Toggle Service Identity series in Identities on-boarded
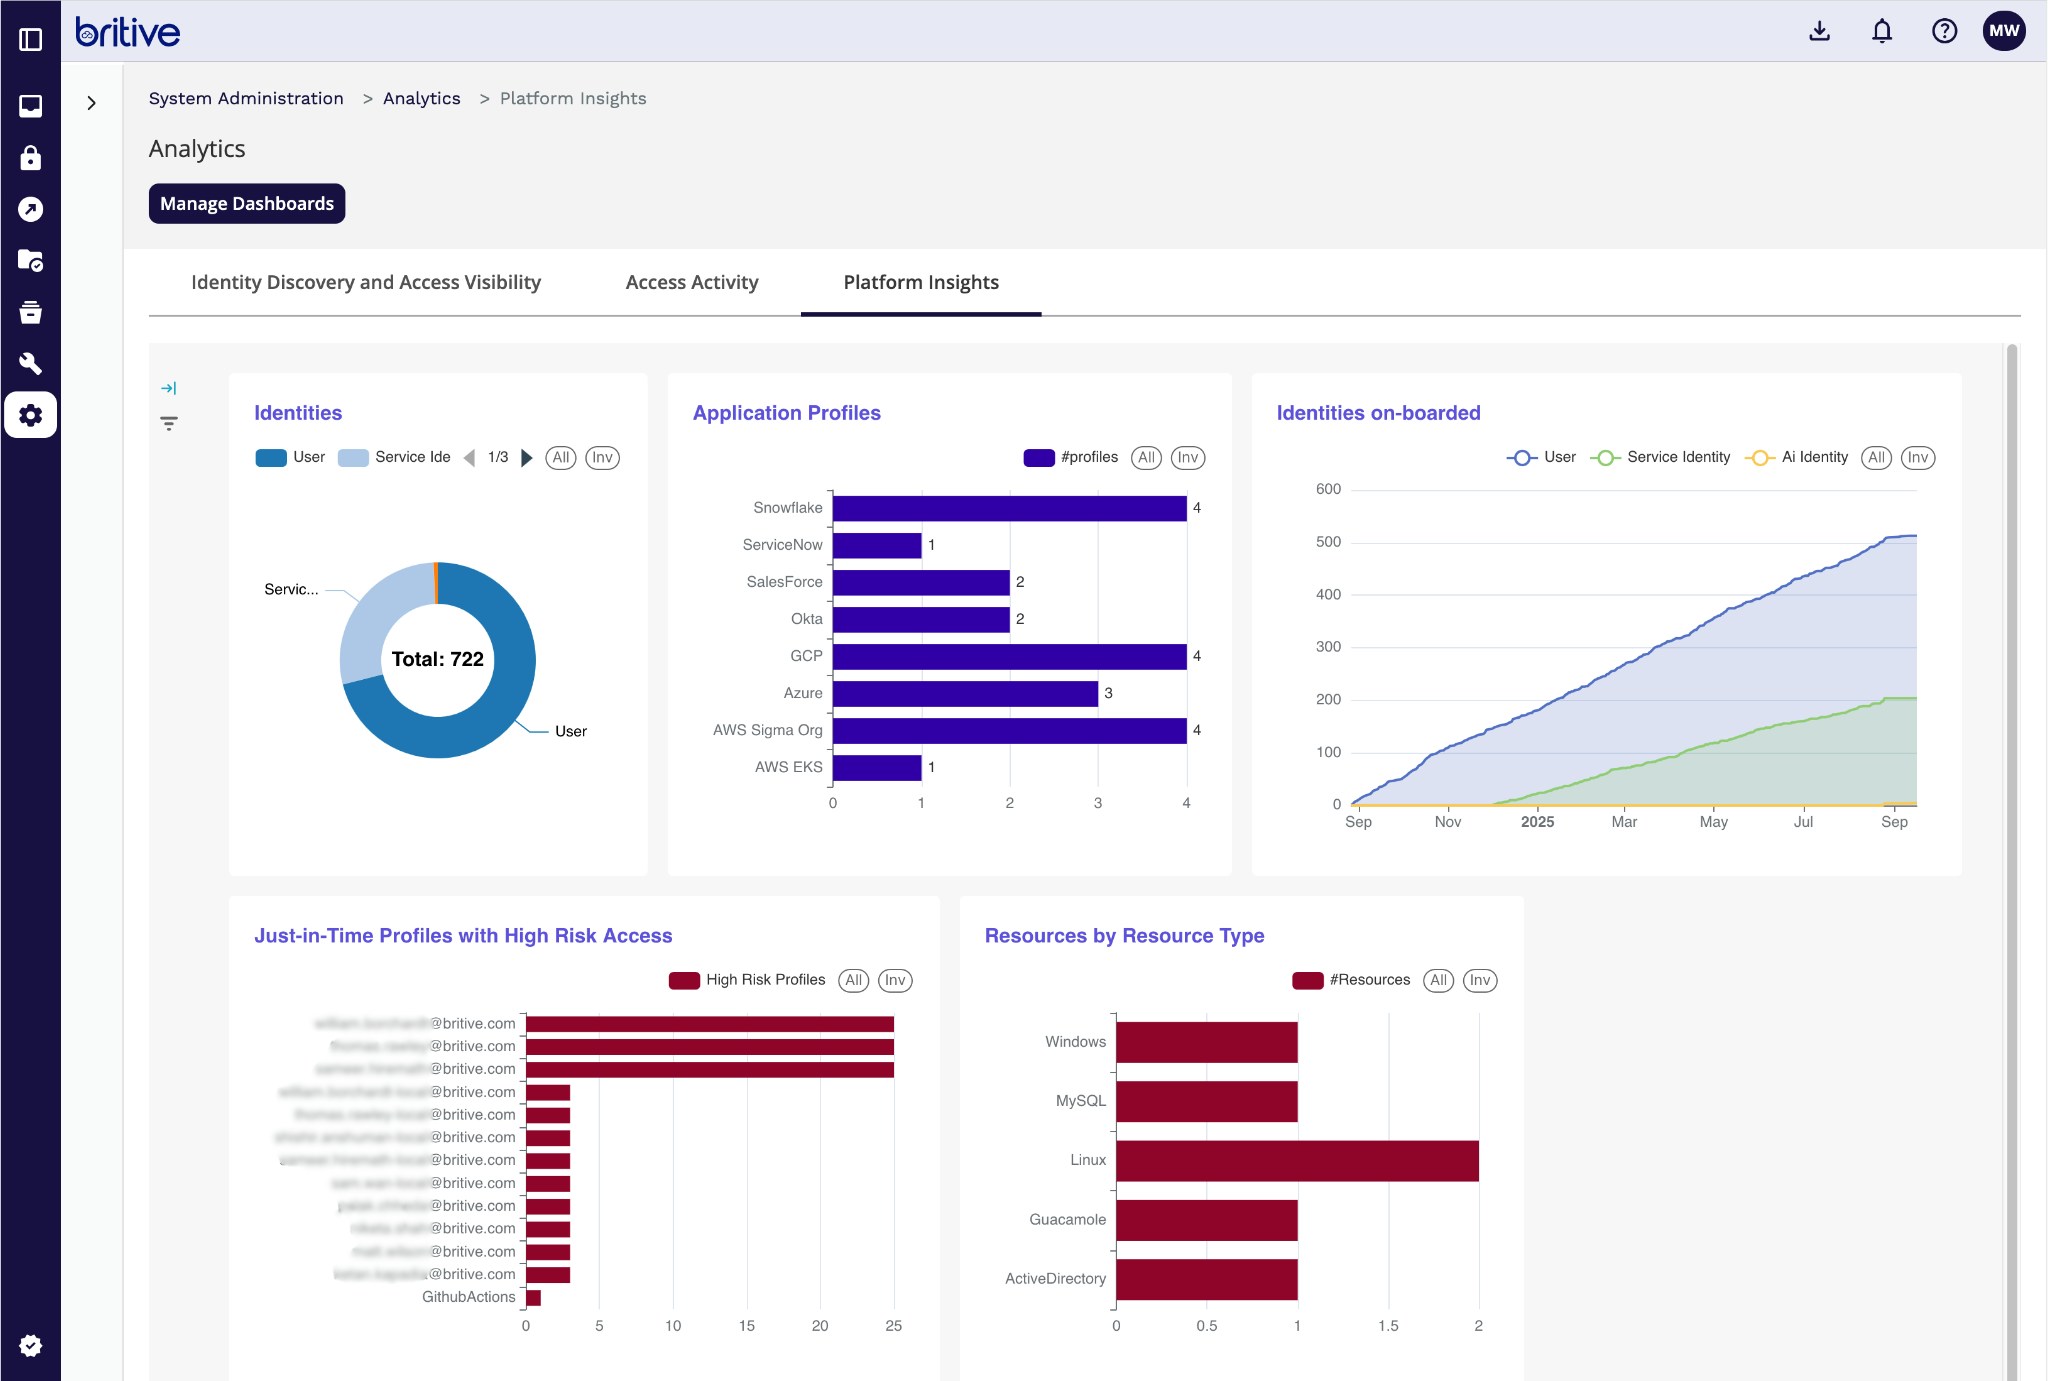Viewport: 2048px width, 1381px height. click(x=1660, y=457)
